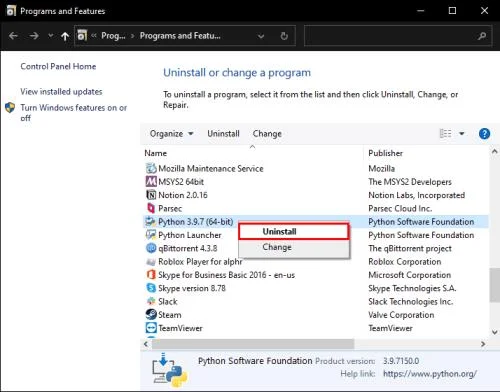This screenshot has width=500, height=392.
Task: Open Control Panel Home link
Action: (58, 66)
